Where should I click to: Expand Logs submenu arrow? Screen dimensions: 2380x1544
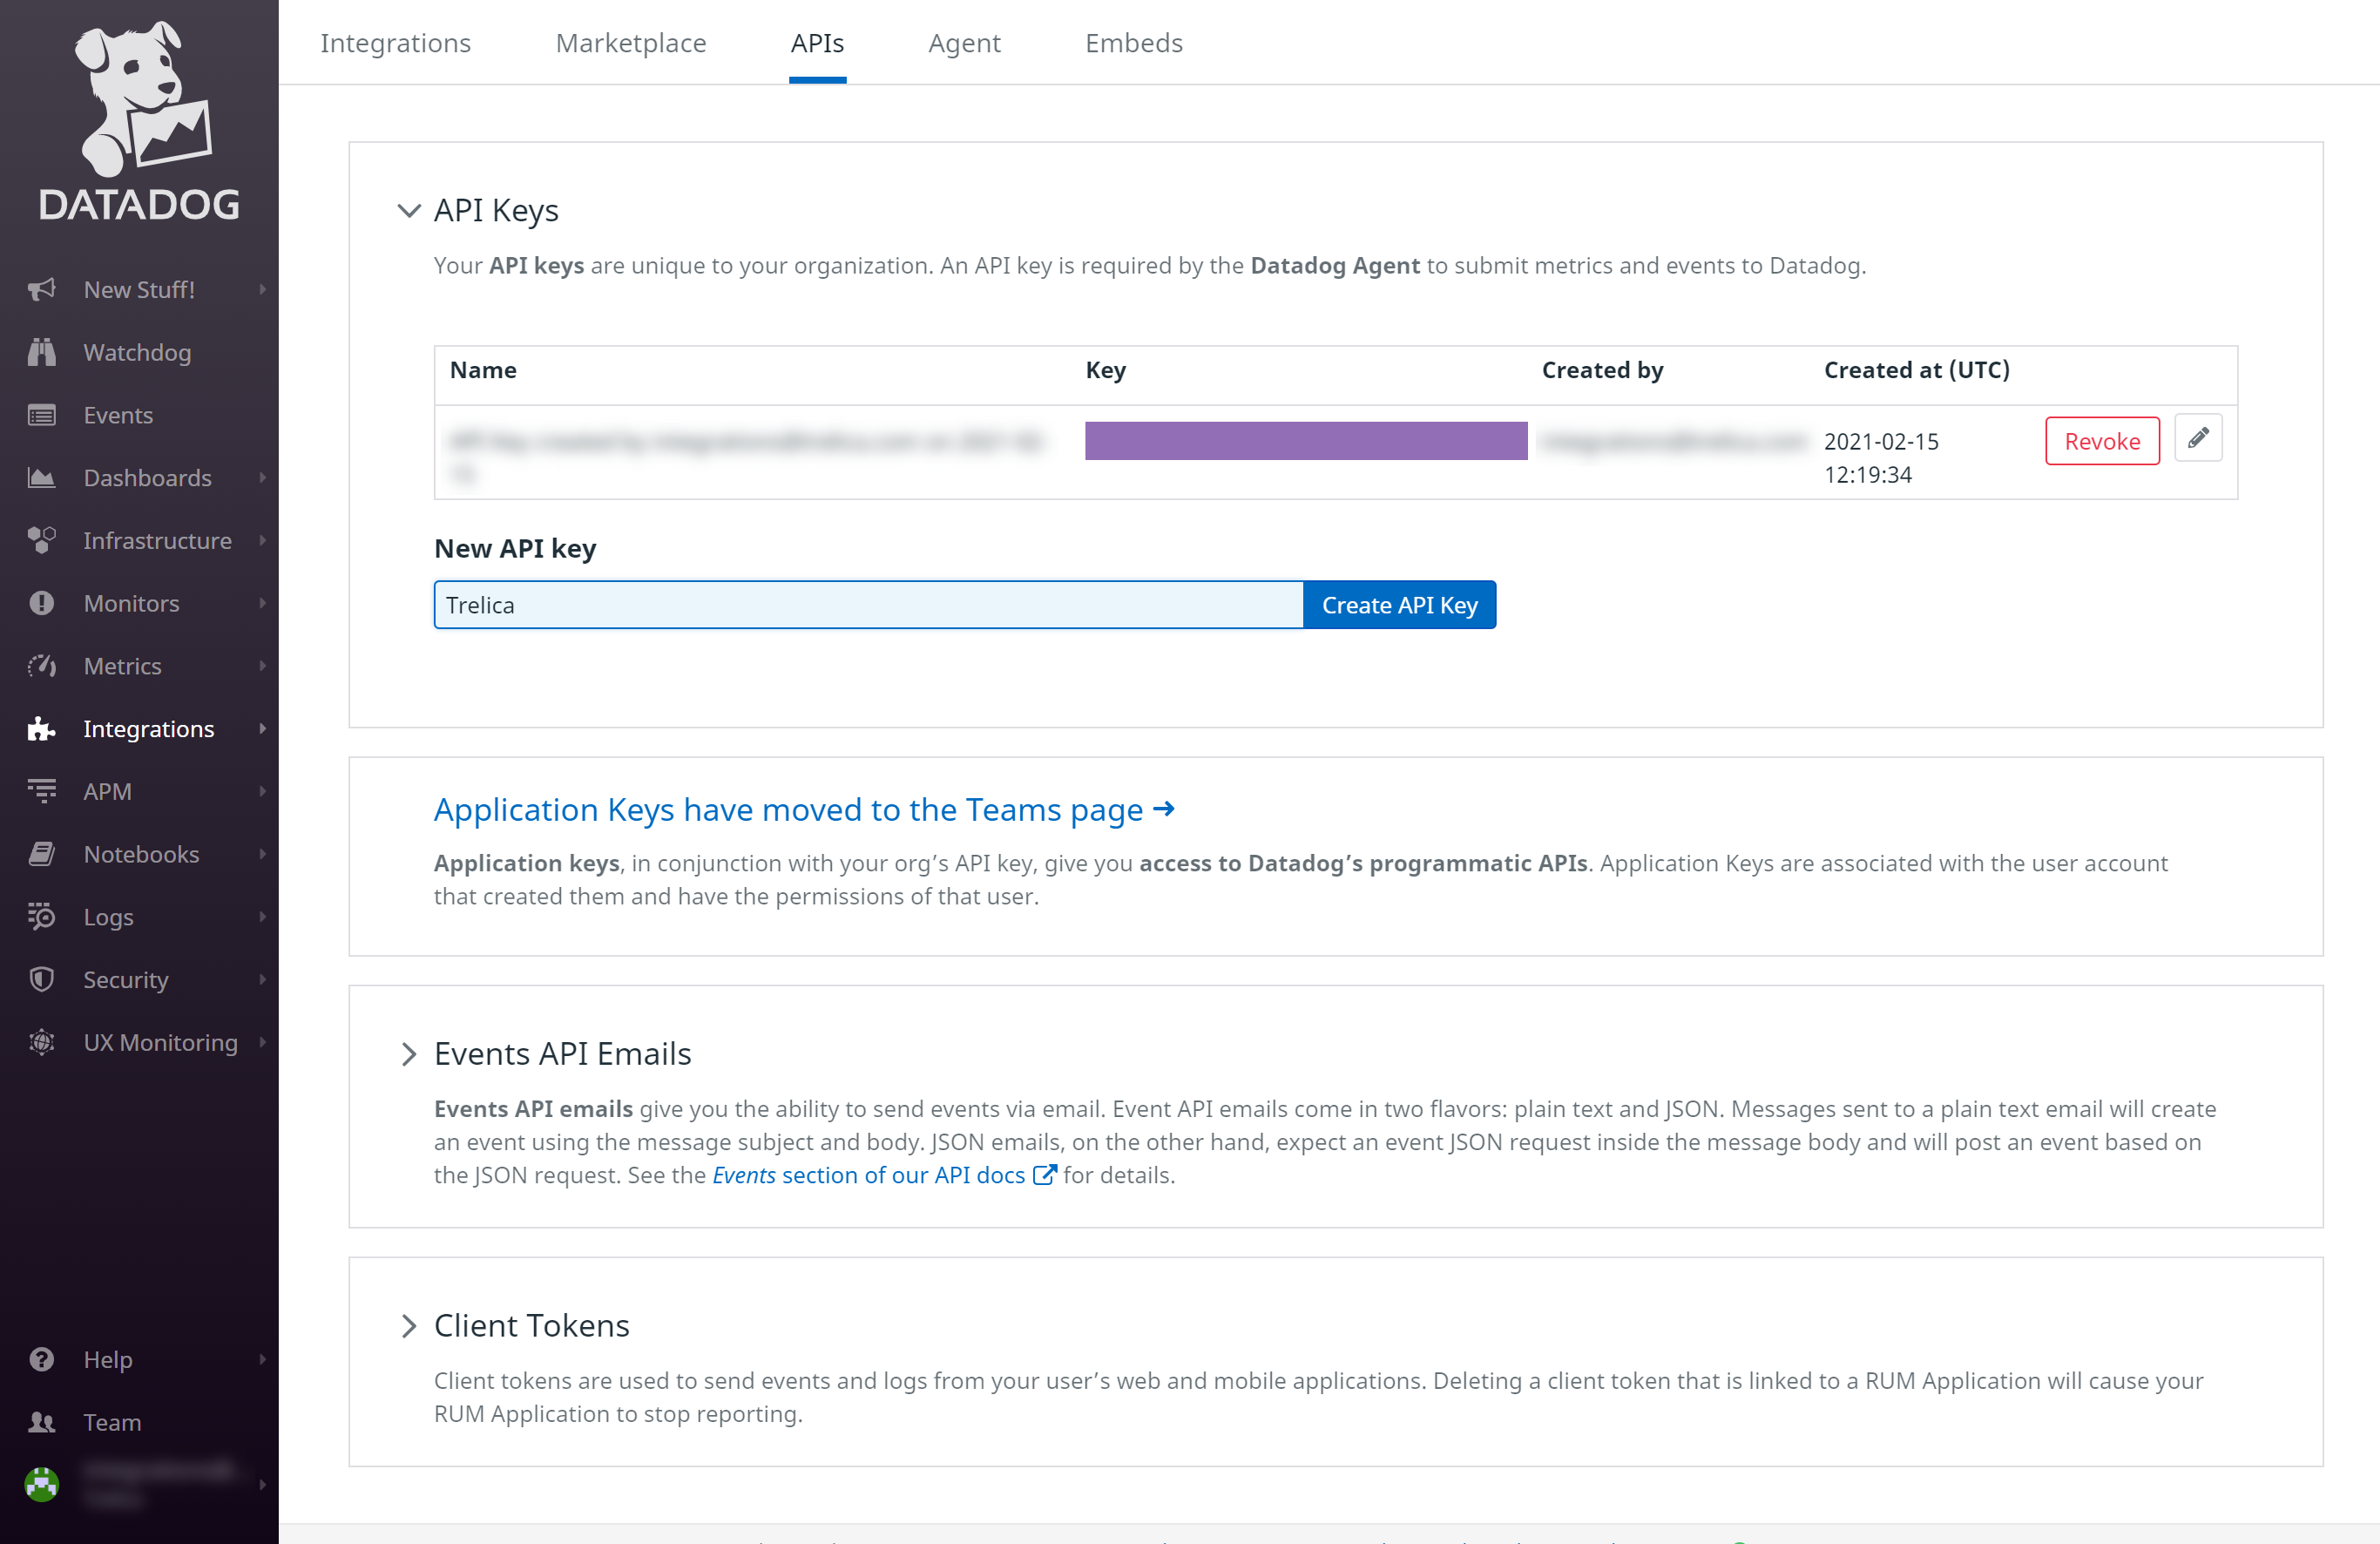[263, 917]
